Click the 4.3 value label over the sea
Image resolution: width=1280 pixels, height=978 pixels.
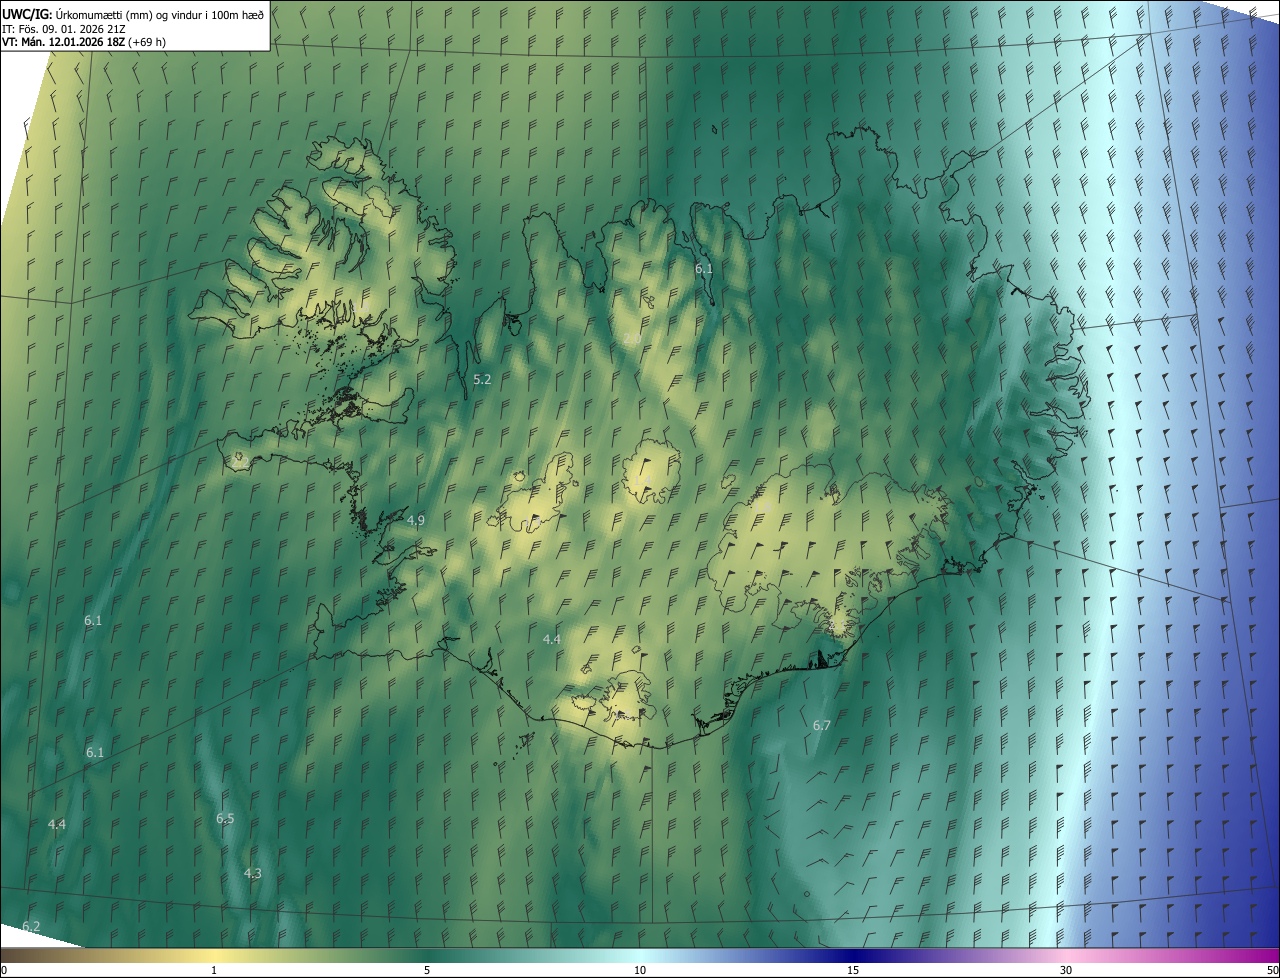[x=253, y=873]
